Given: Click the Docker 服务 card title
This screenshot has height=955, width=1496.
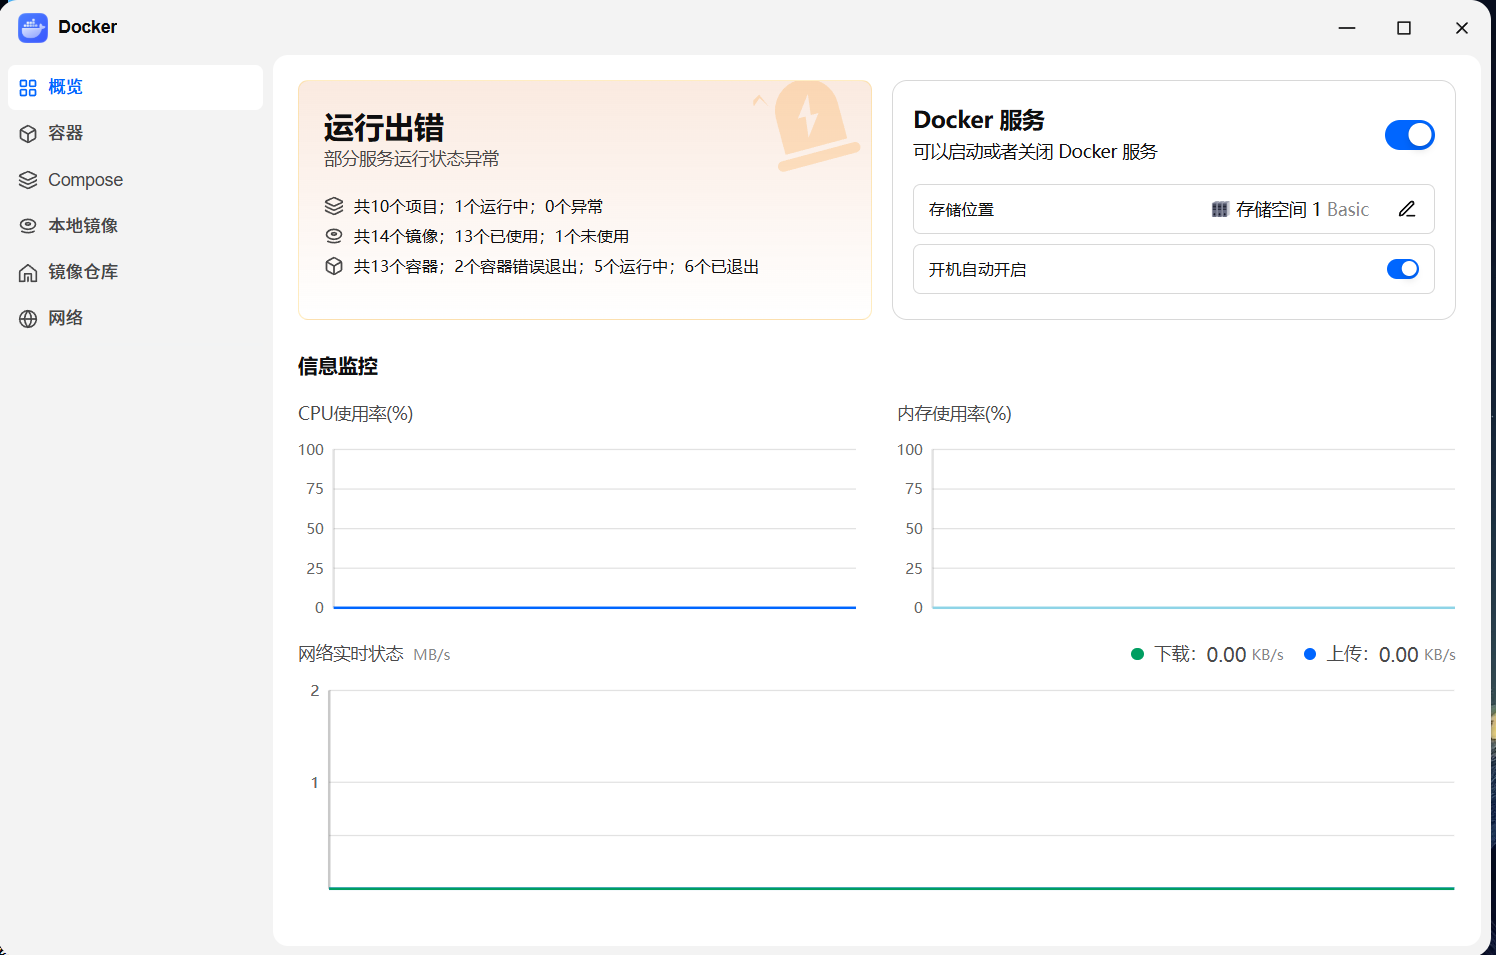Looking at the screenshot, I should pyautogui.click(x=979, y=120).
